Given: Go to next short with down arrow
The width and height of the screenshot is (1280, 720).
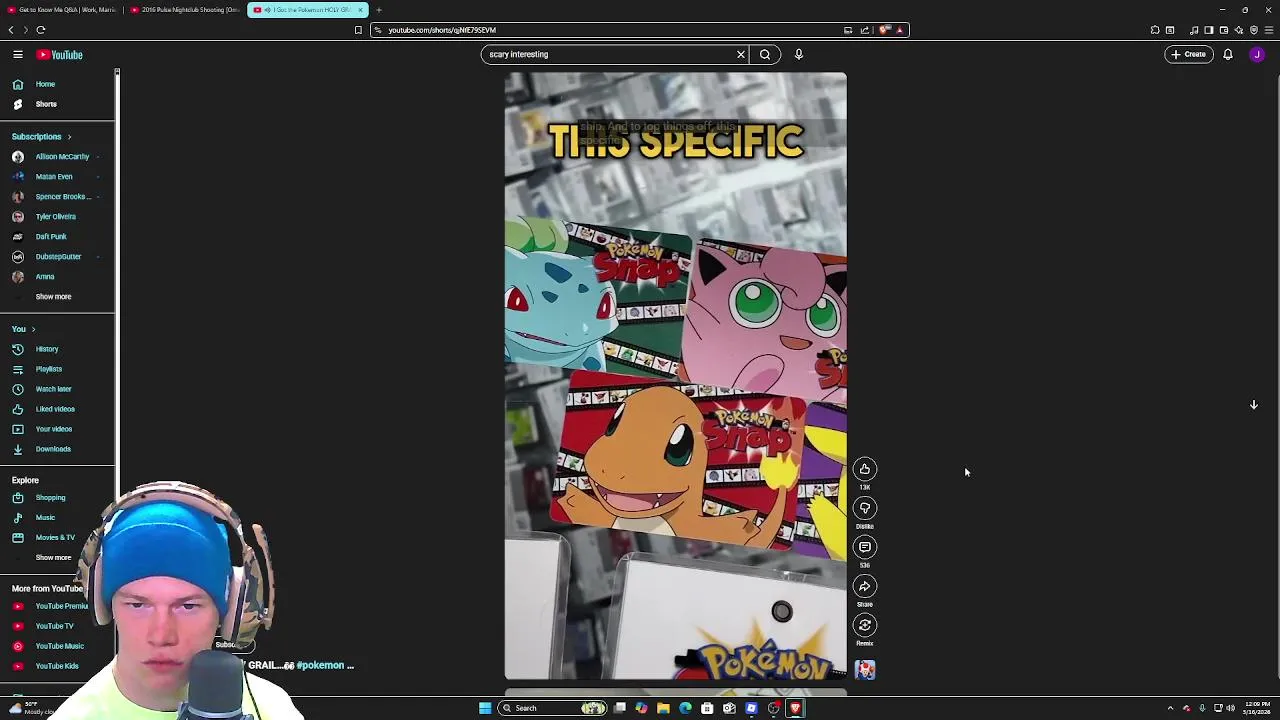Looking at the screenshot, I should coord(1253,405).
